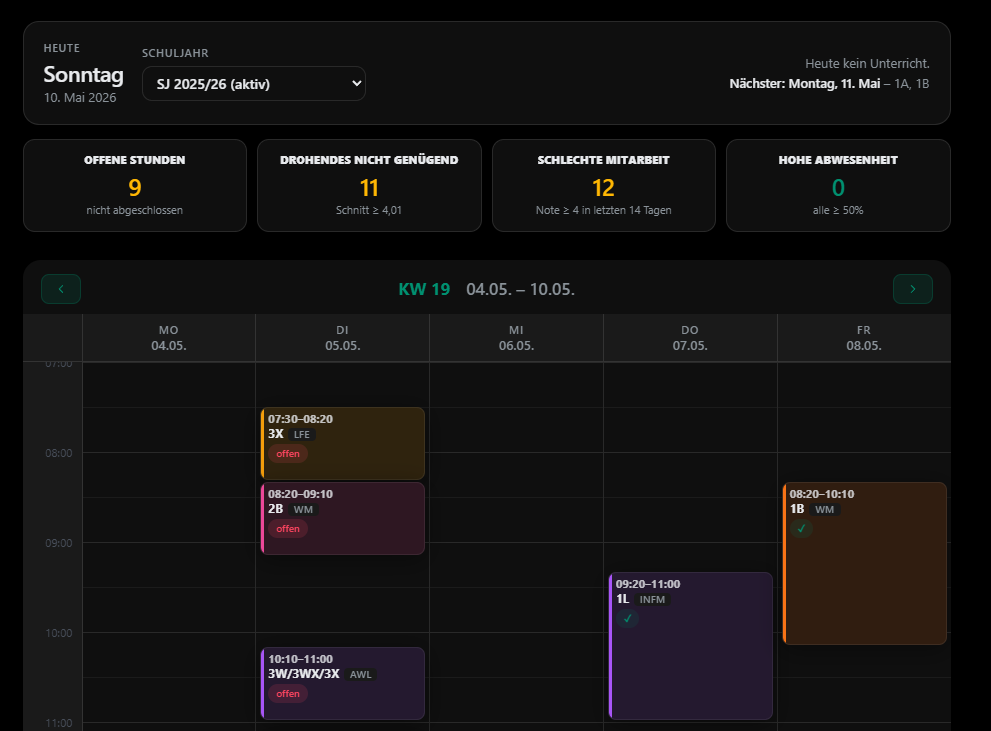This screenshot has width=991, height=731.
Task: Click the DI 05.05. column header
Action: (343, 338)
